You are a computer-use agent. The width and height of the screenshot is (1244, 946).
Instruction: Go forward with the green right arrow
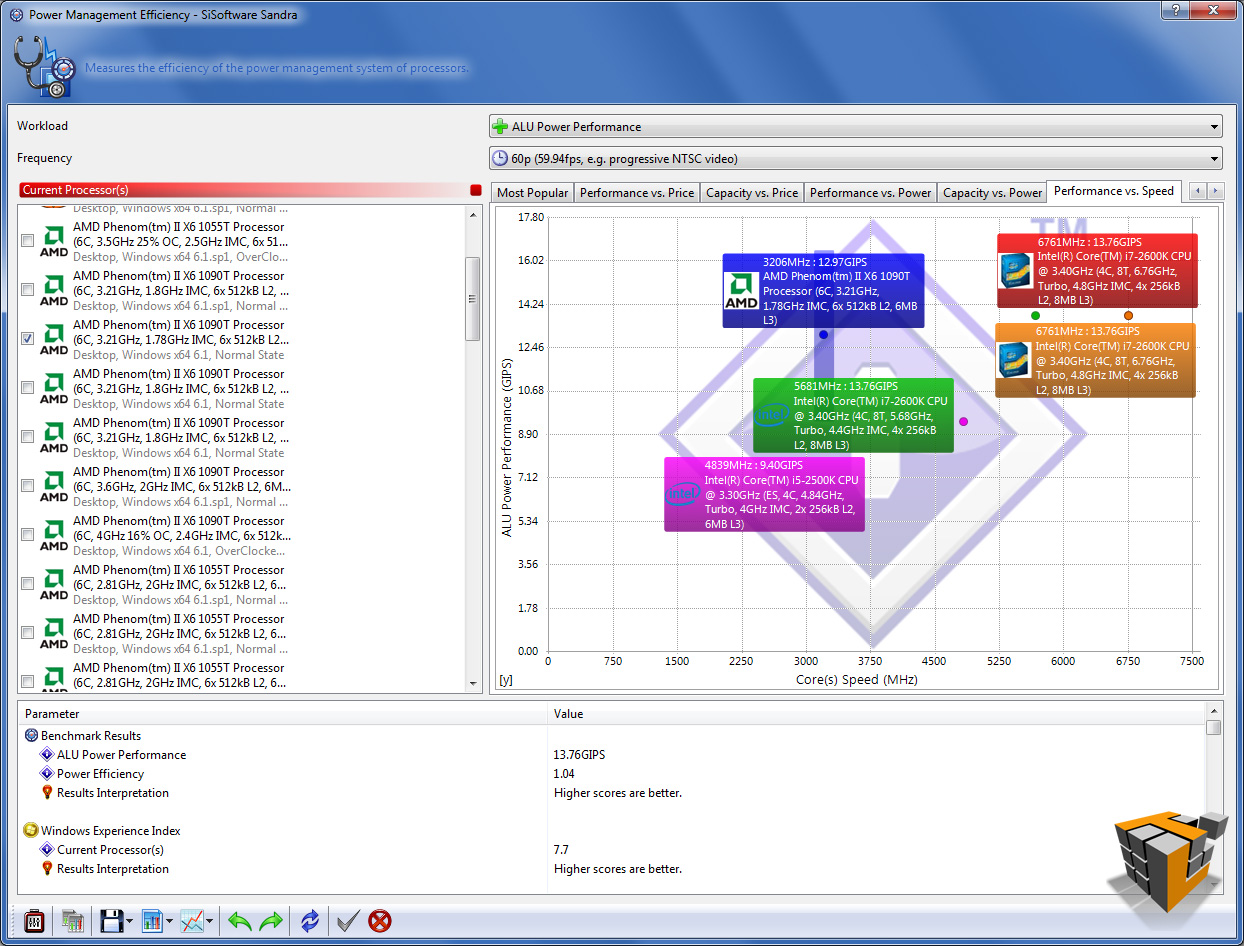click(271, 921)
